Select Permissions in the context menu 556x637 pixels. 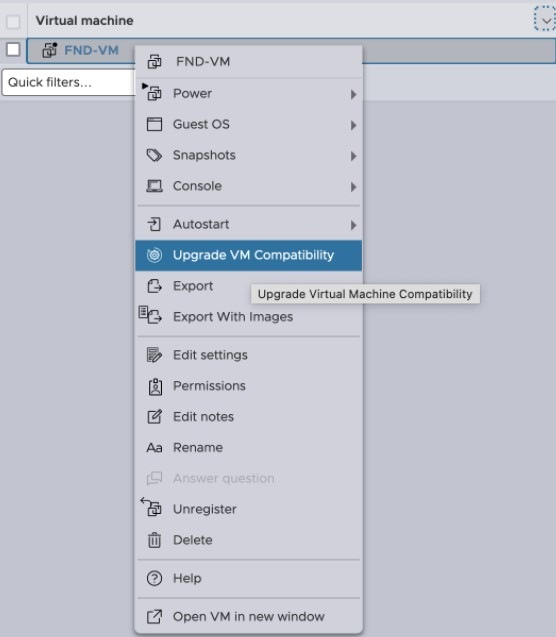[x=249, y=386]
